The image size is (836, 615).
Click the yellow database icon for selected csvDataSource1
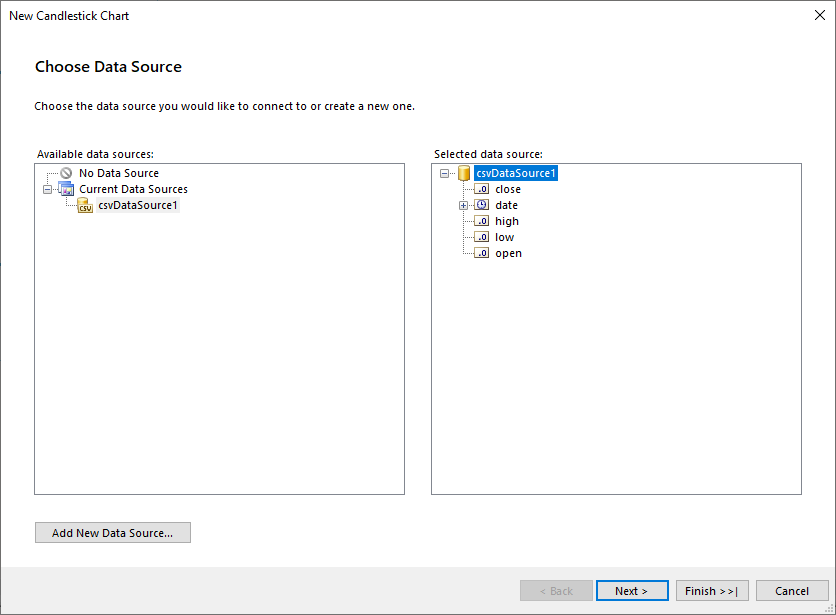point(464,172)
